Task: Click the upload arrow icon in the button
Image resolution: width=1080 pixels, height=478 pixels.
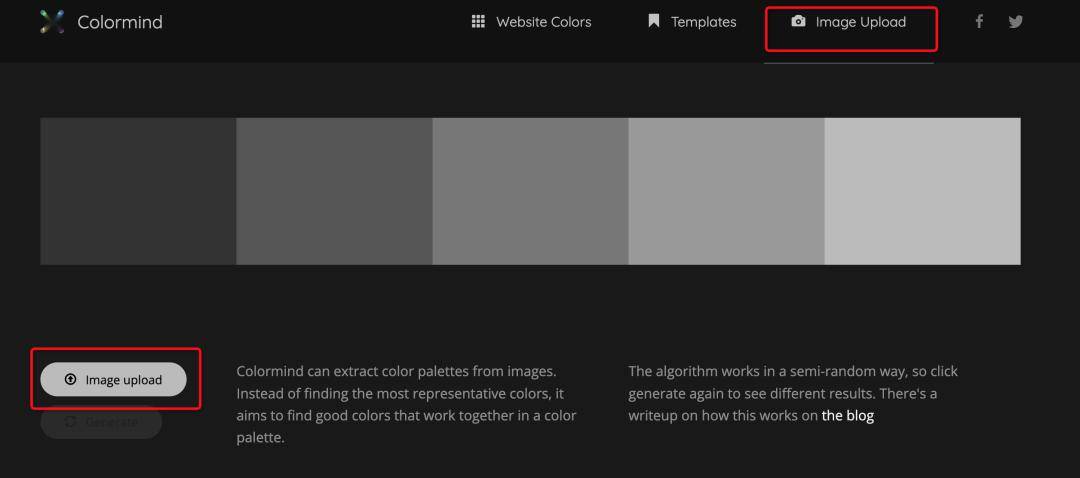Action: pos(70,380)
